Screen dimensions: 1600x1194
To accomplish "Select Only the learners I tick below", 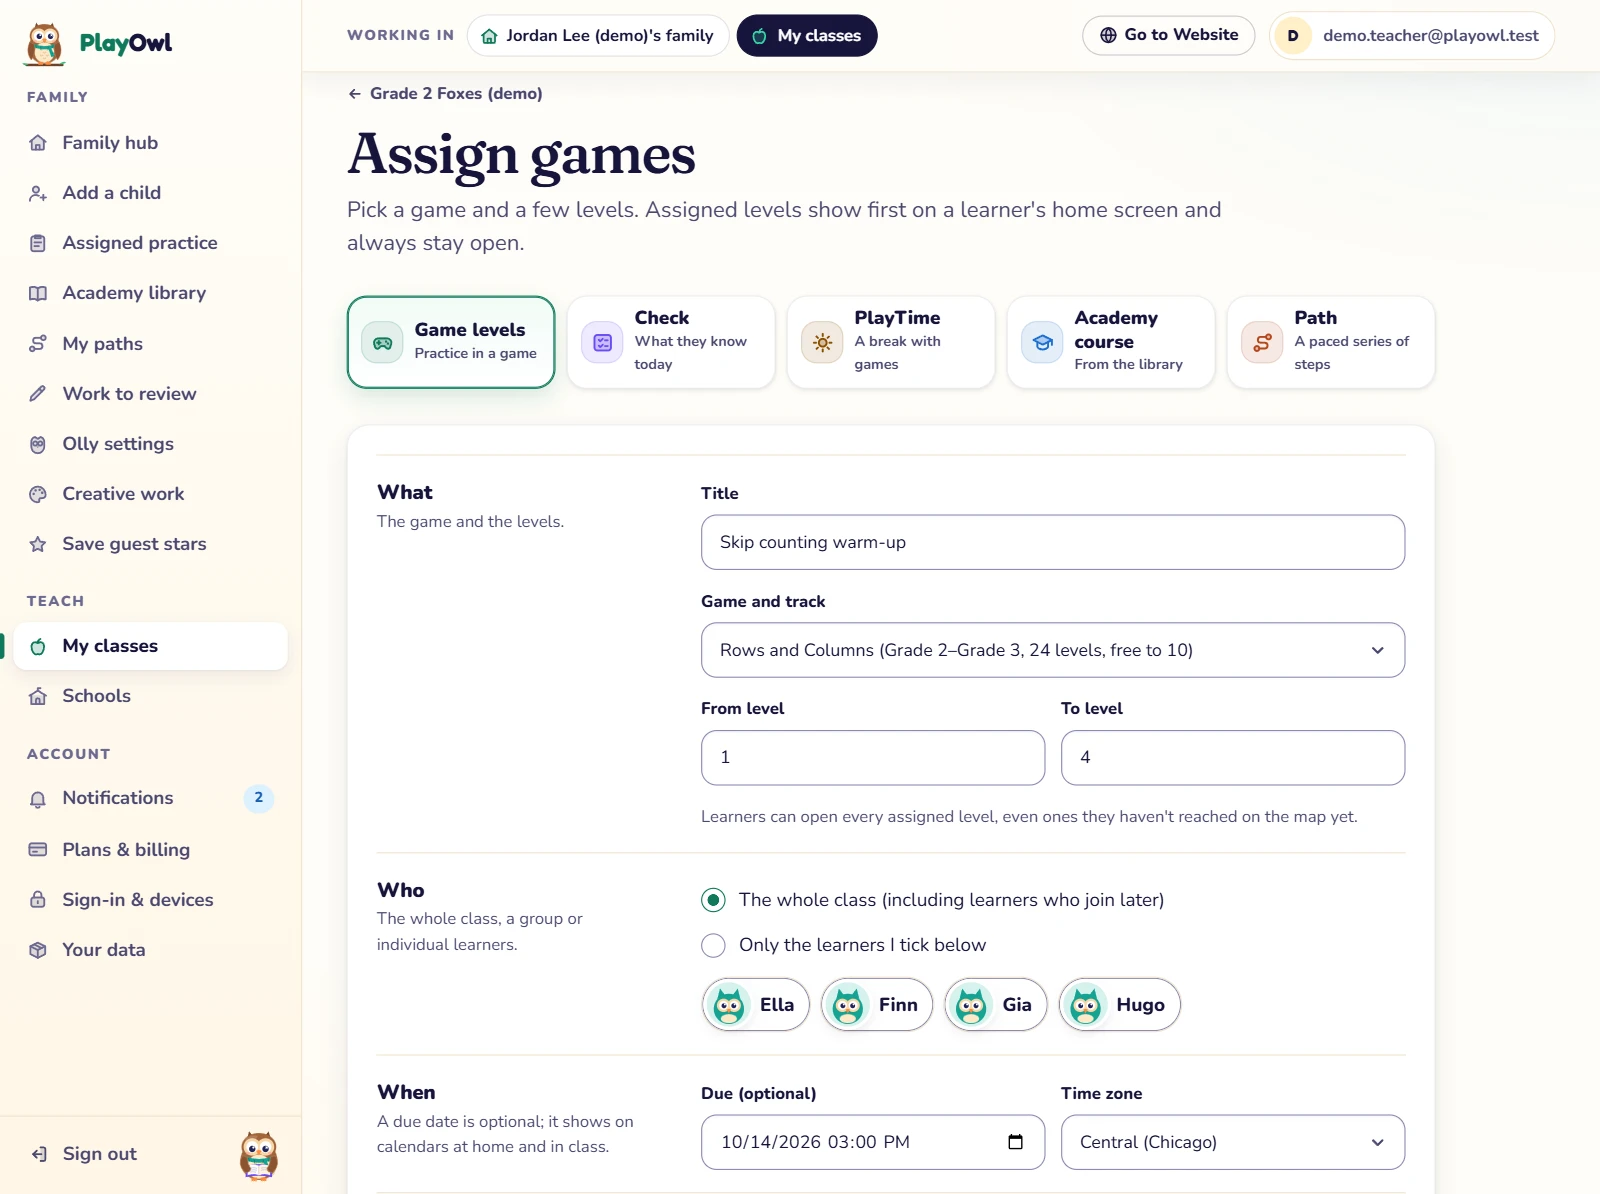I will [x=713, y=945].
